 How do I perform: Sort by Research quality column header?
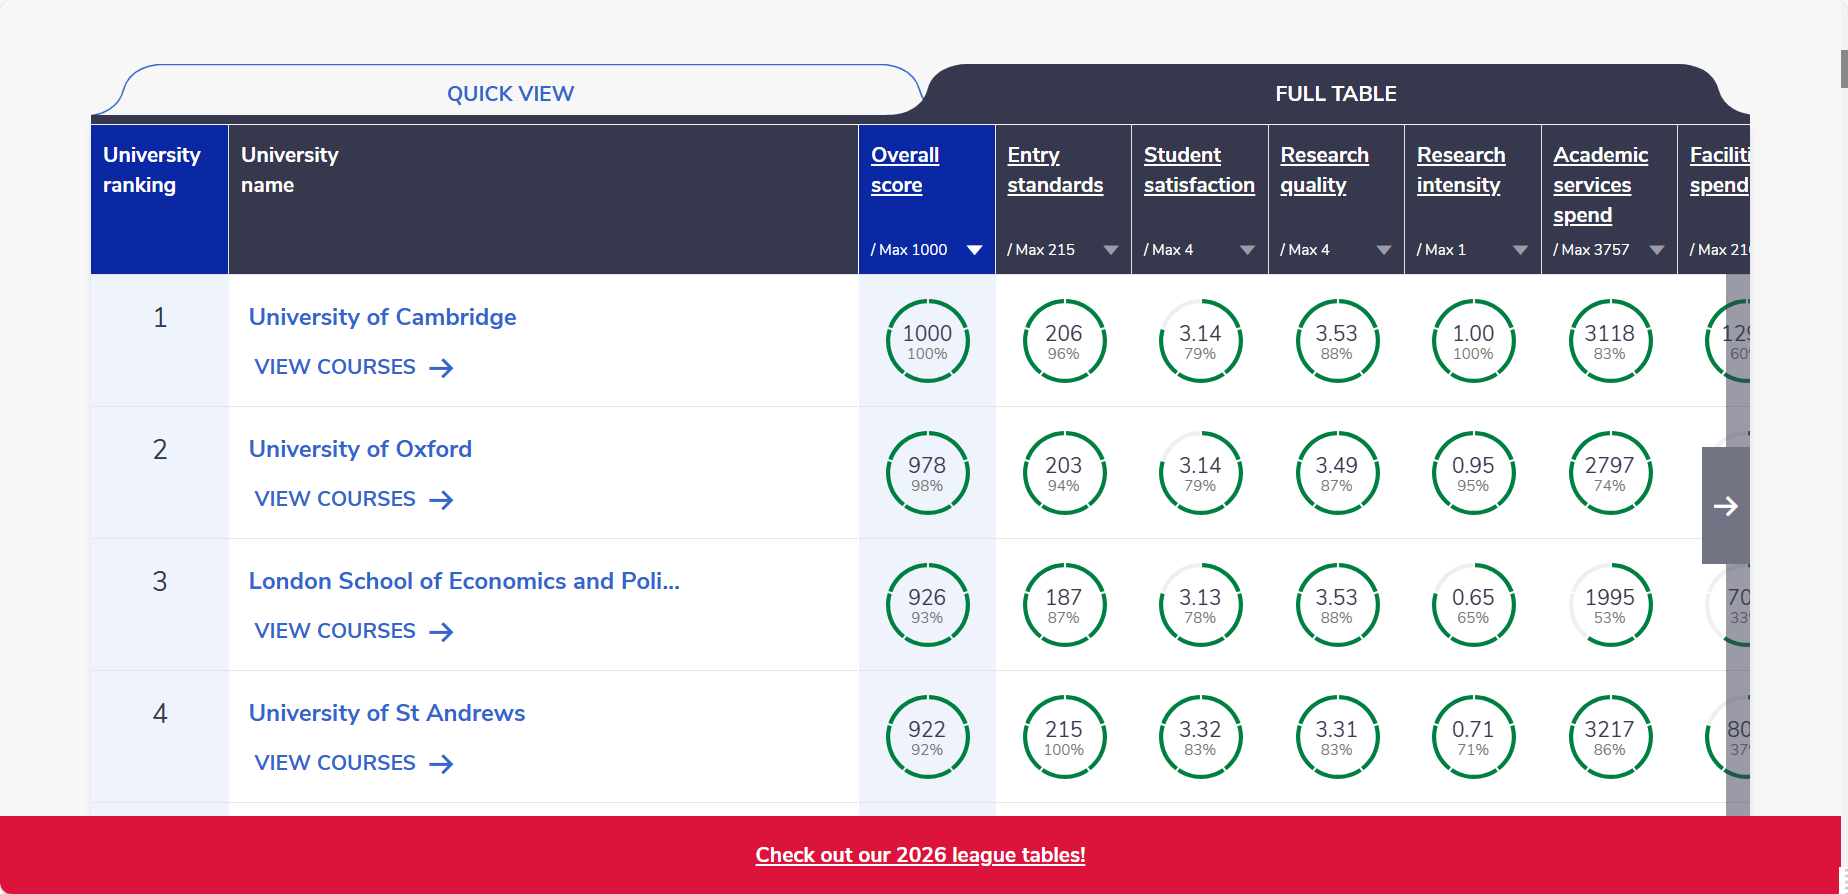(x=1324, y=170)
